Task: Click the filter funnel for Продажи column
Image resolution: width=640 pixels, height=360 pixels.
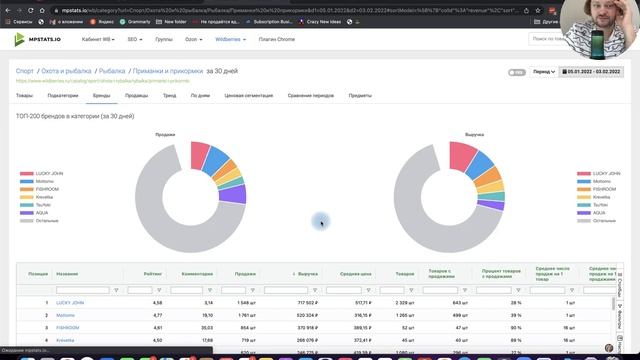Action: [253, 290]
